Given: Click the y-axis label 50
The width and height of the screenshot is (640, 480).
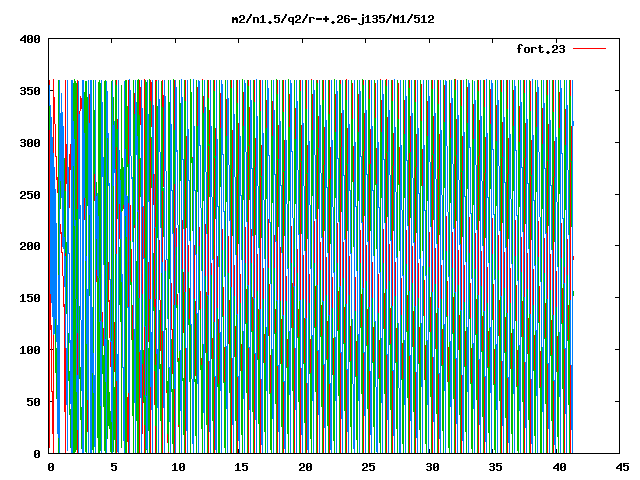Looking at the screenshot, I should point(33,402).
